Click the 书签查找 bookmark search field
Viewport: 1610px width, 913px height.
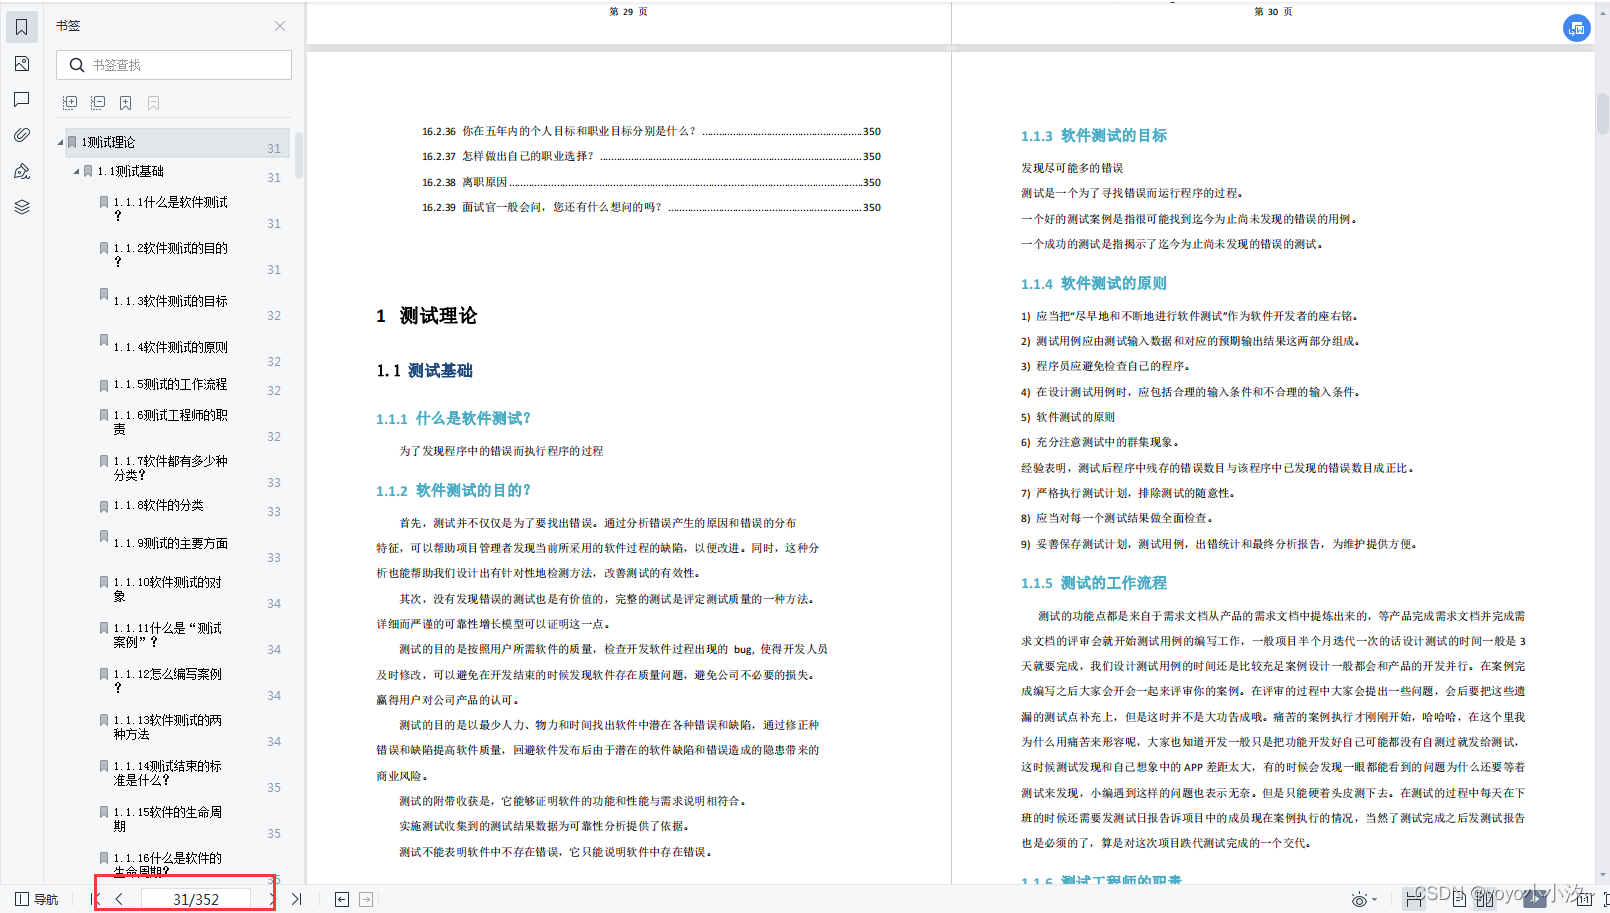point(174,65)
